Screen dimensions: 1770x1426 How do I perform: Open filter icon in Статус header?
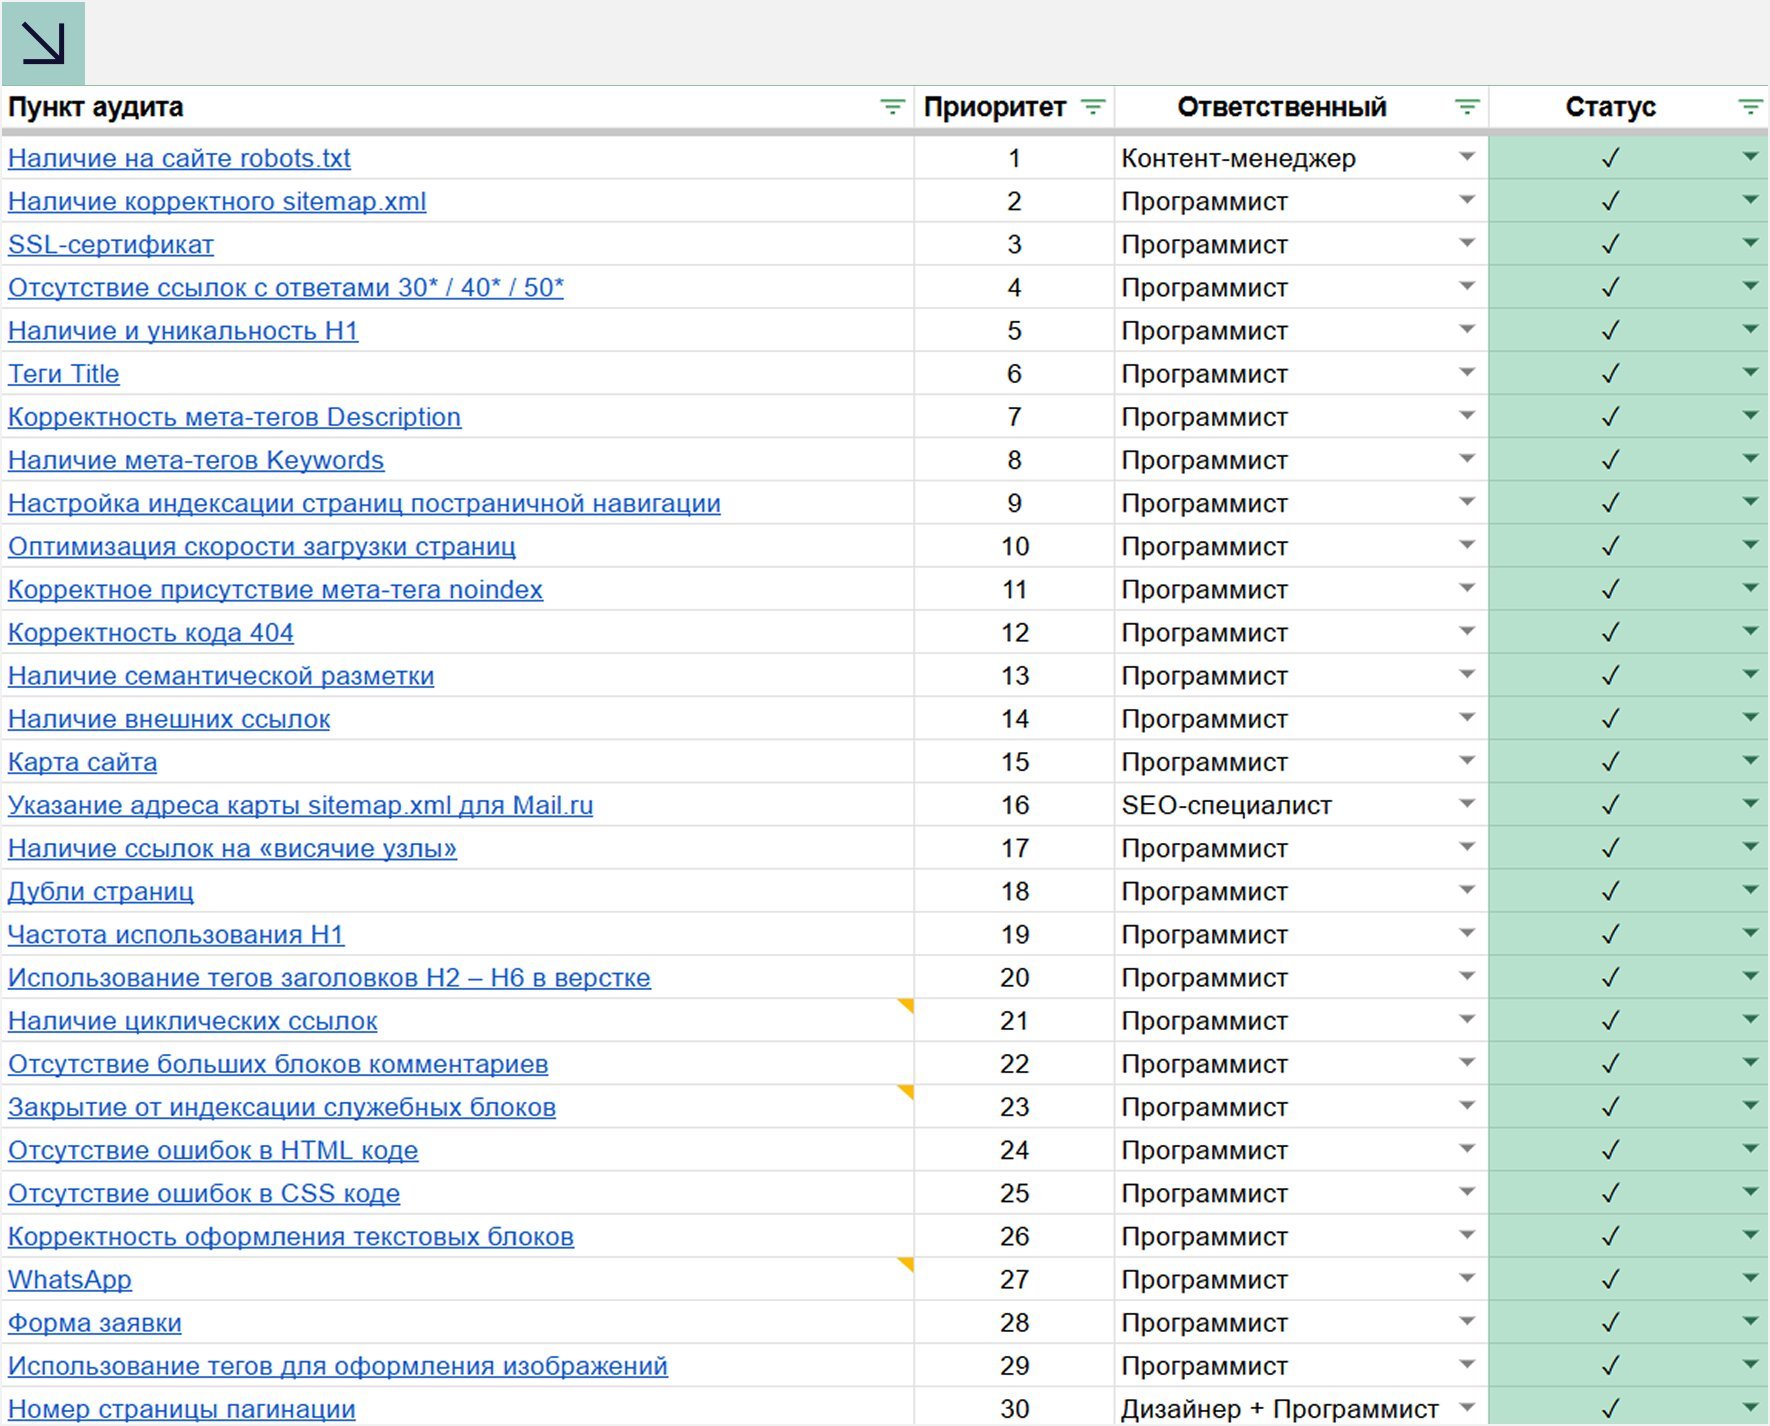[1749, 107]
